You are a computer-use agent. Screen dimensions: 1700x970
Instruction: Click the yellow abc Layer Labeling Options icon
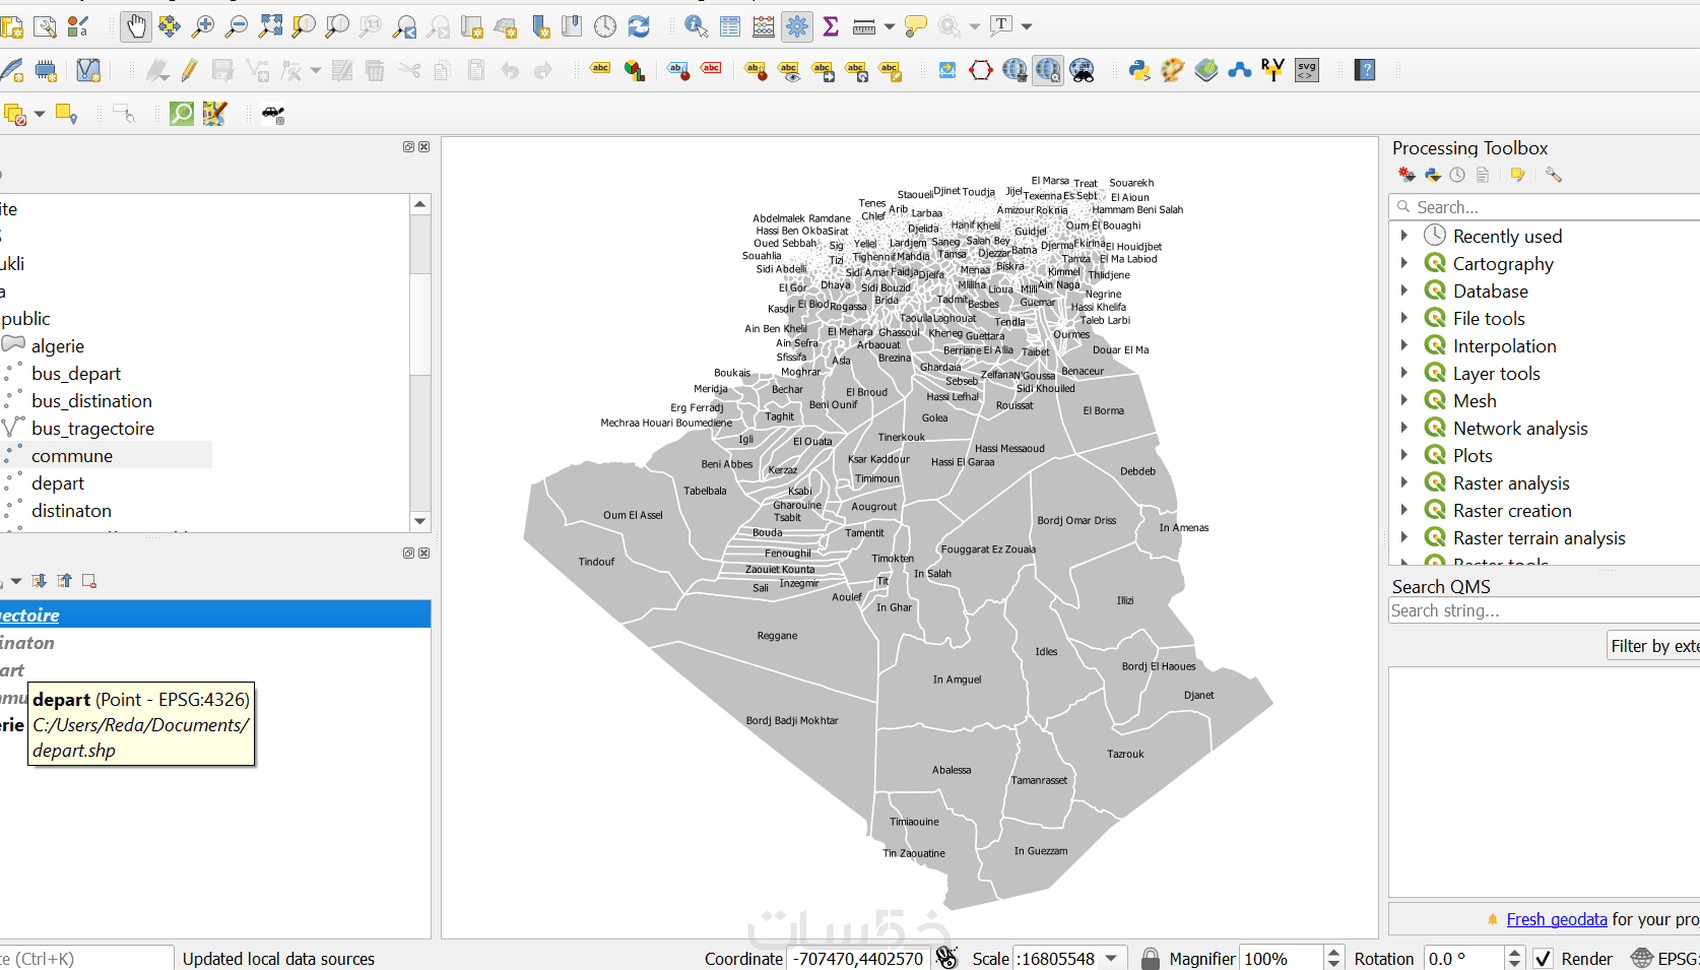[600, 69]
